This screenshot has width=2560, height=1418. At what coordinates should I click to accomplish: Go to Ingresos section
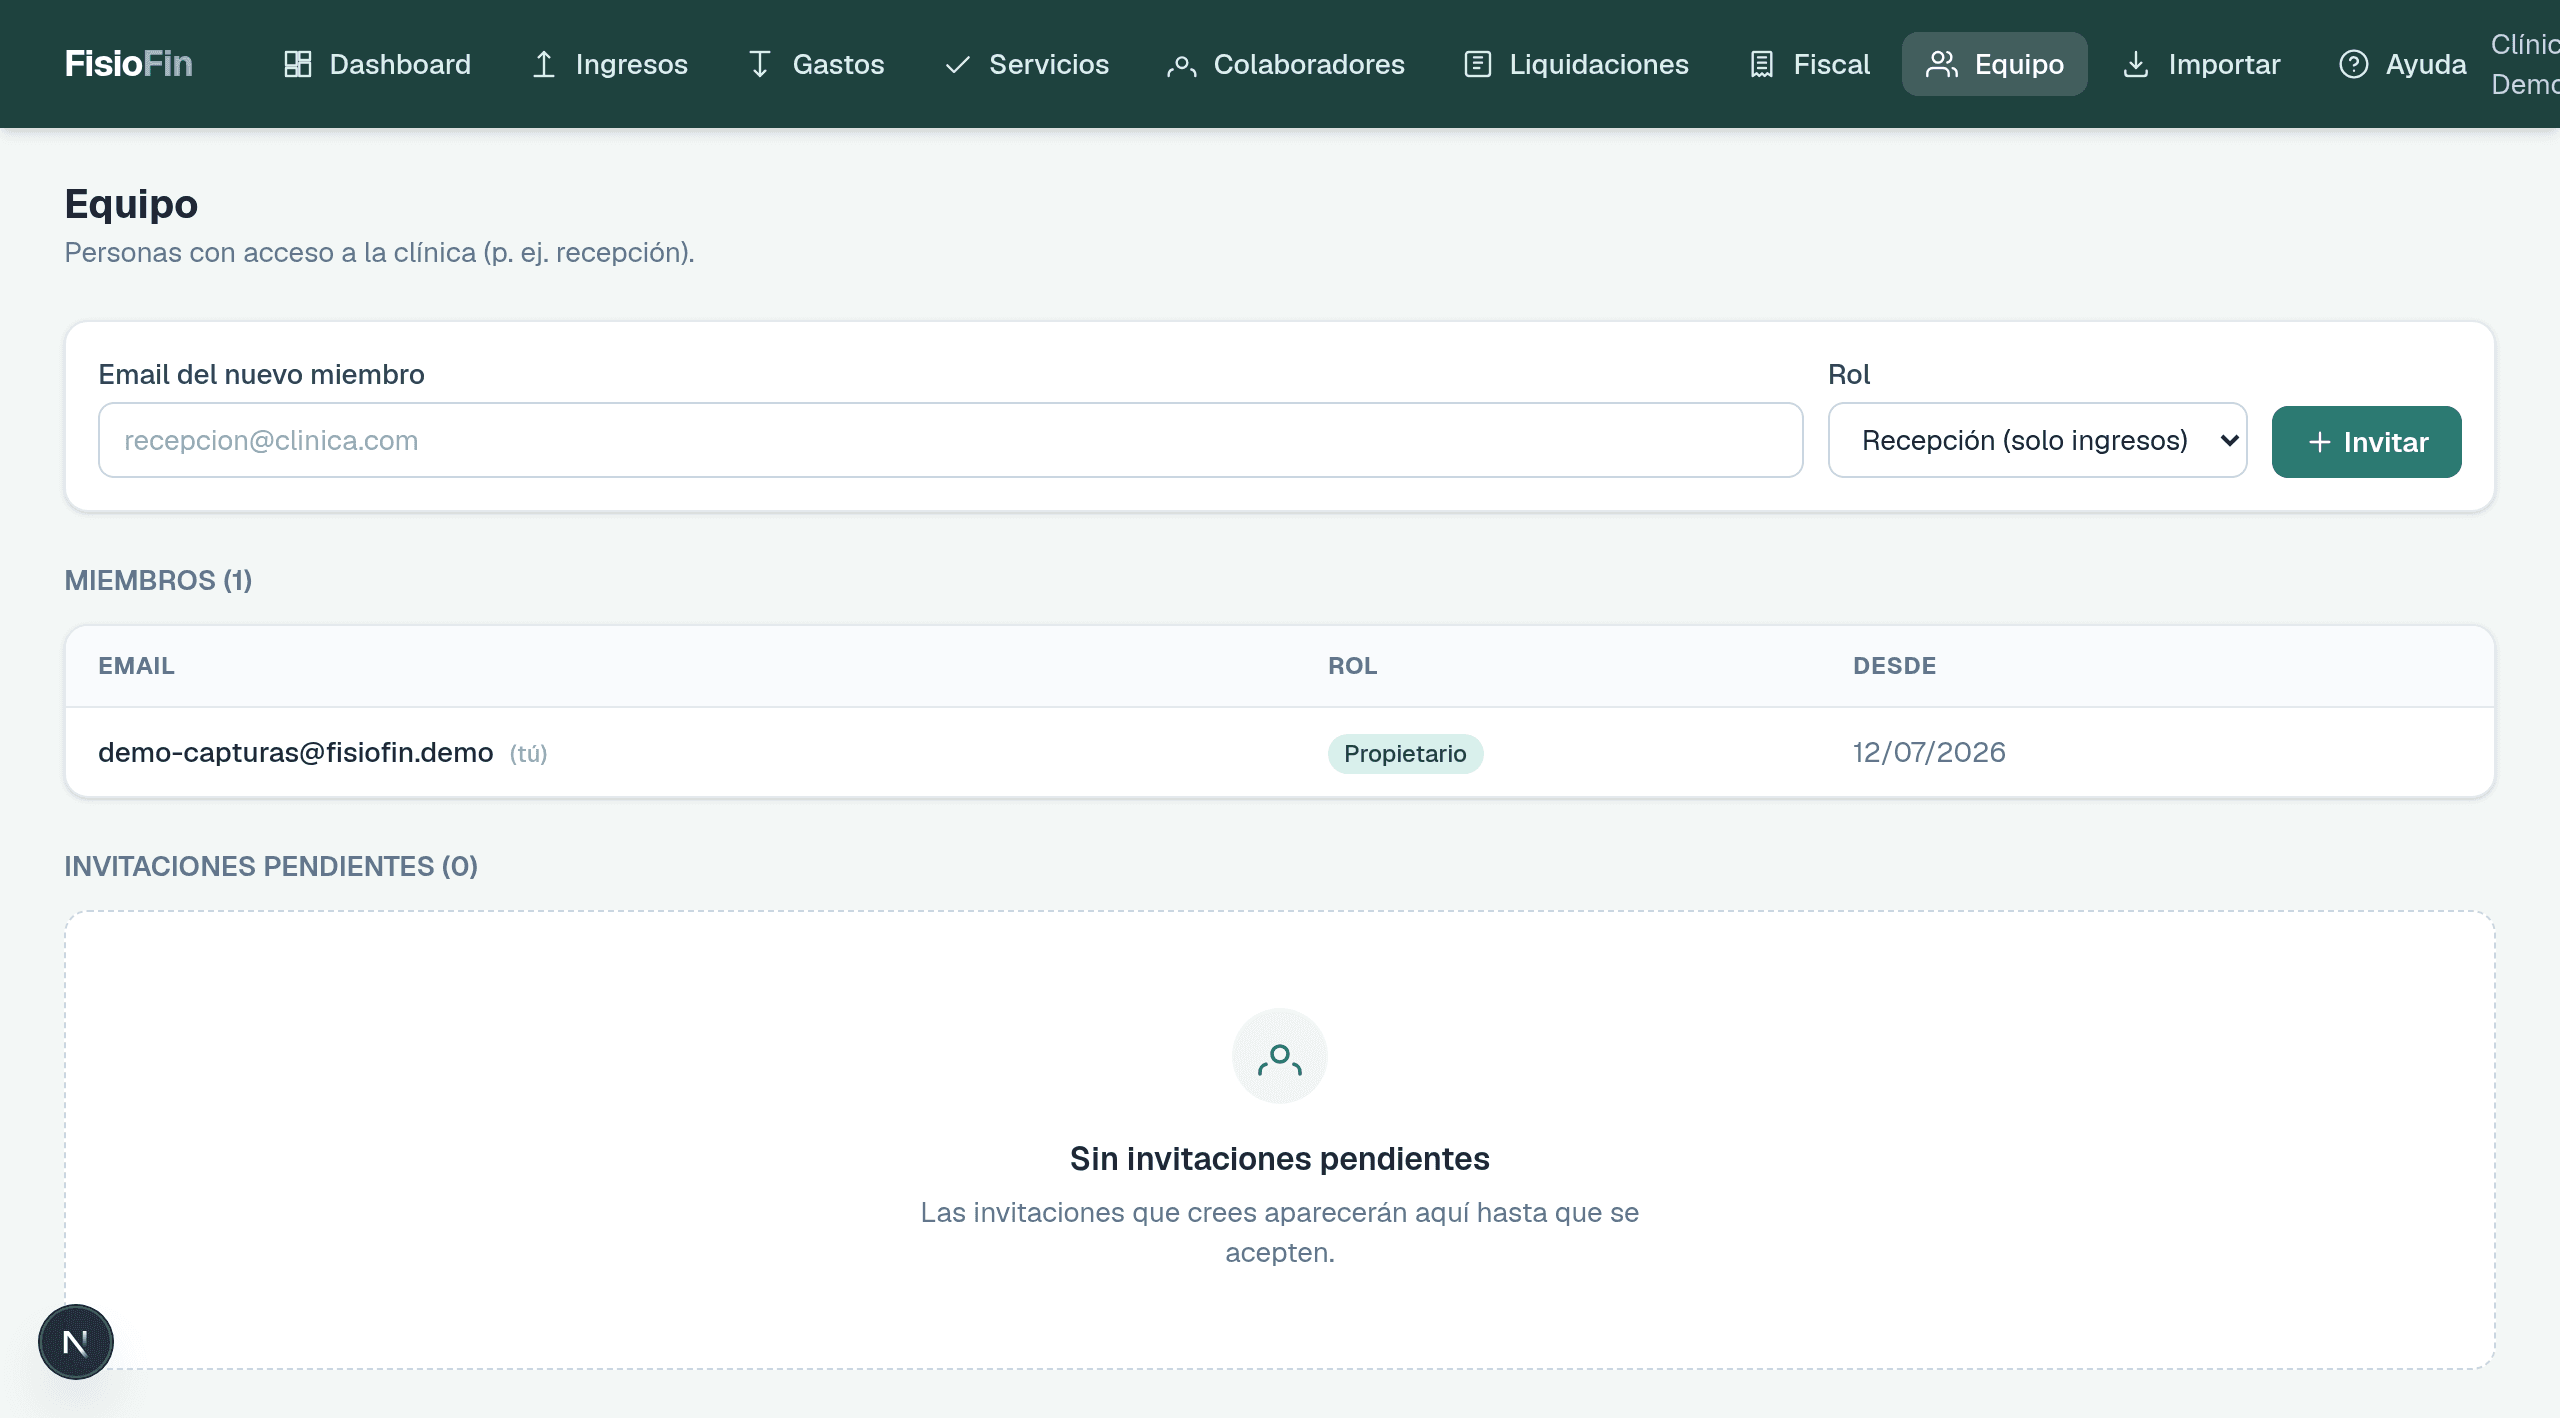tap(610, 64)
